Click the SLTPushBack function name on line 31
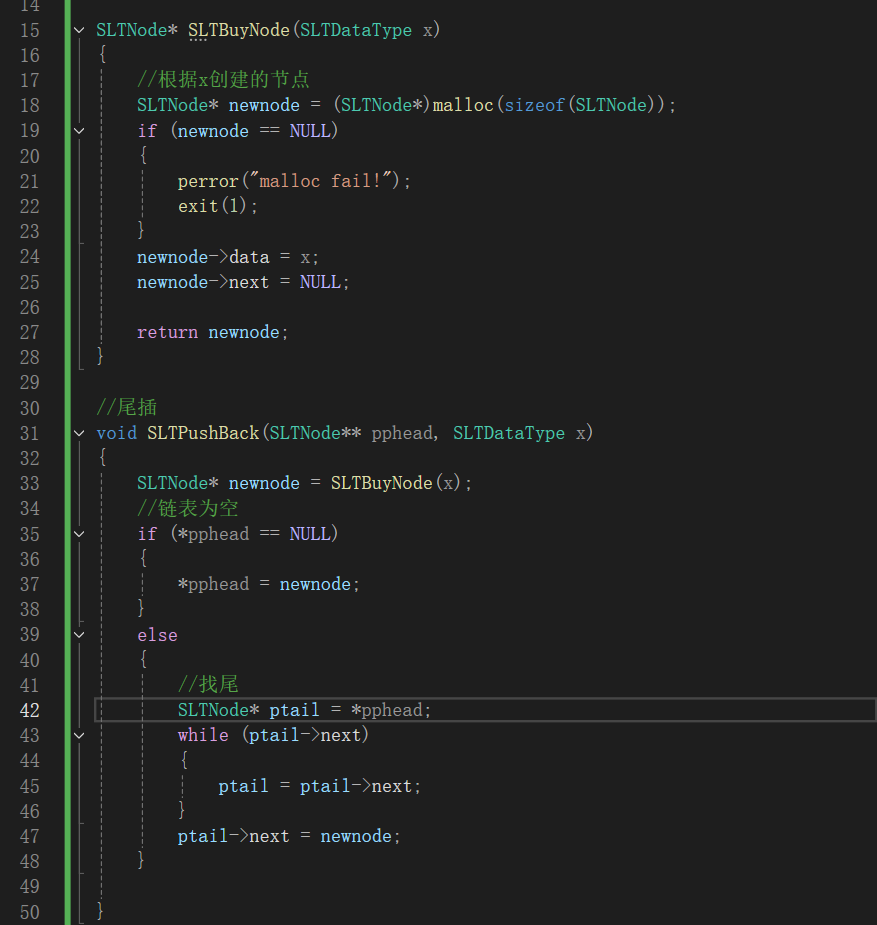Image resolution: width=877 pixels, height=925 pixels. [203, 433]
